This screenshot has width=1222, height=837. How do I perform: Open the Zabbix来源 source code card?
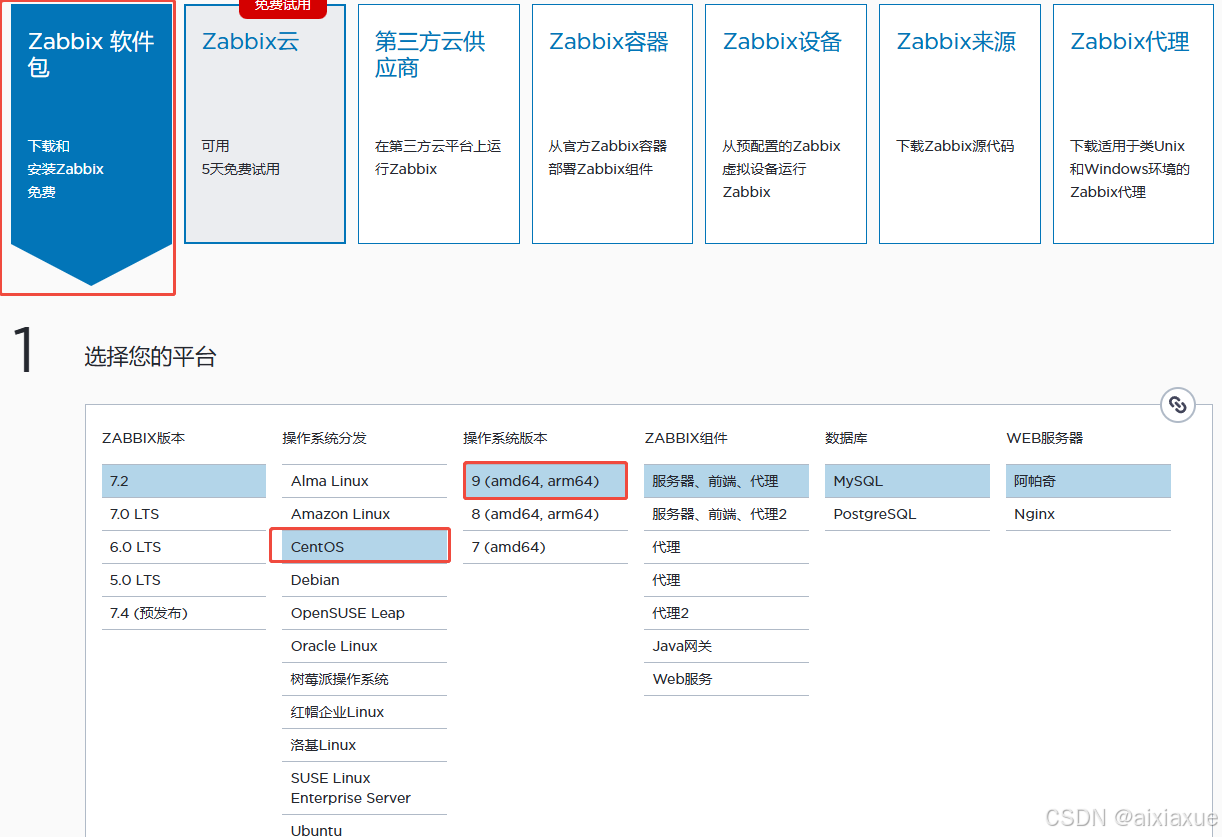point(960,124)
